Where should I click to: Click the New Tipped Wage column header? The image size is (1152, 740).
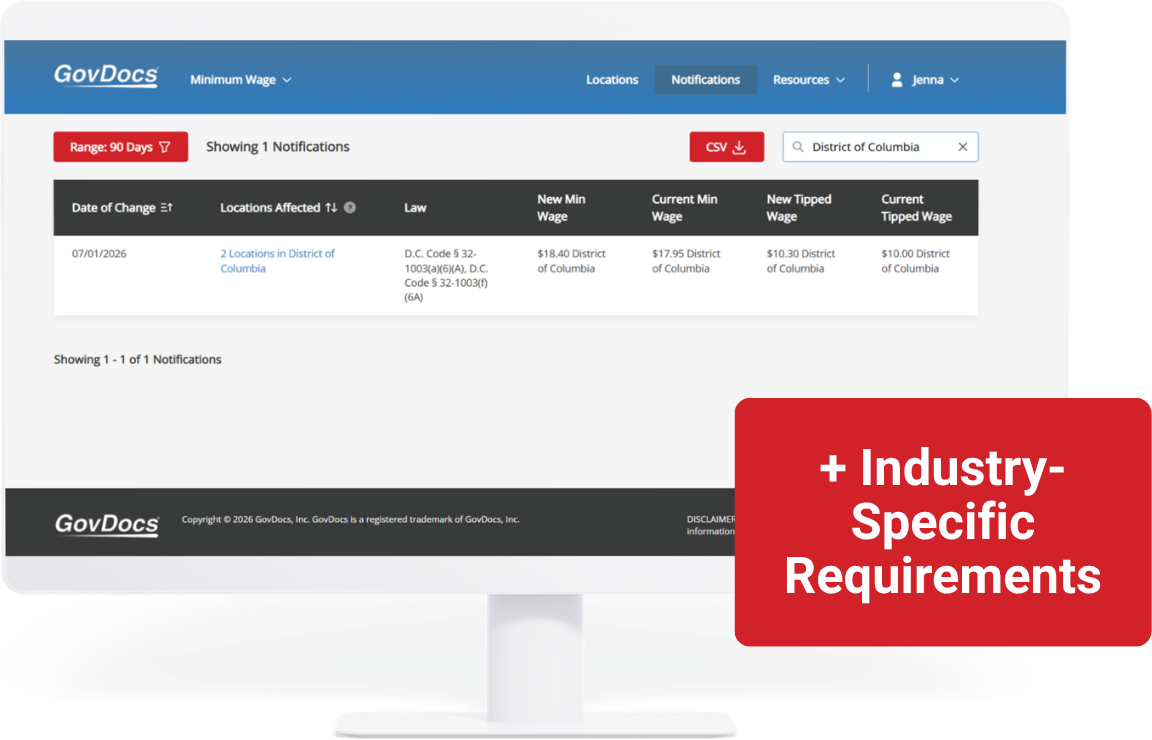pyautogui.click(x=799, y=208)
